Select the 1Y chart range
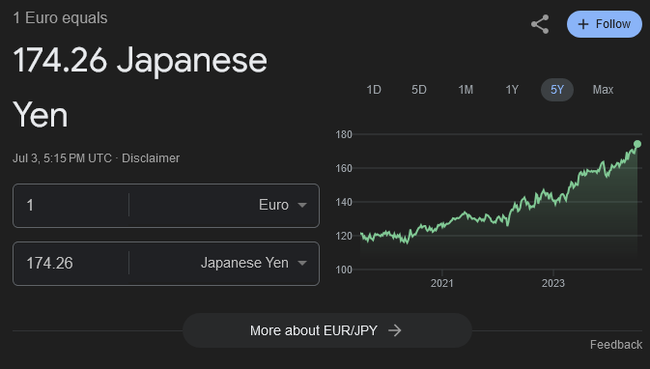This screenshot has width=650, height=369. point(512,90)
